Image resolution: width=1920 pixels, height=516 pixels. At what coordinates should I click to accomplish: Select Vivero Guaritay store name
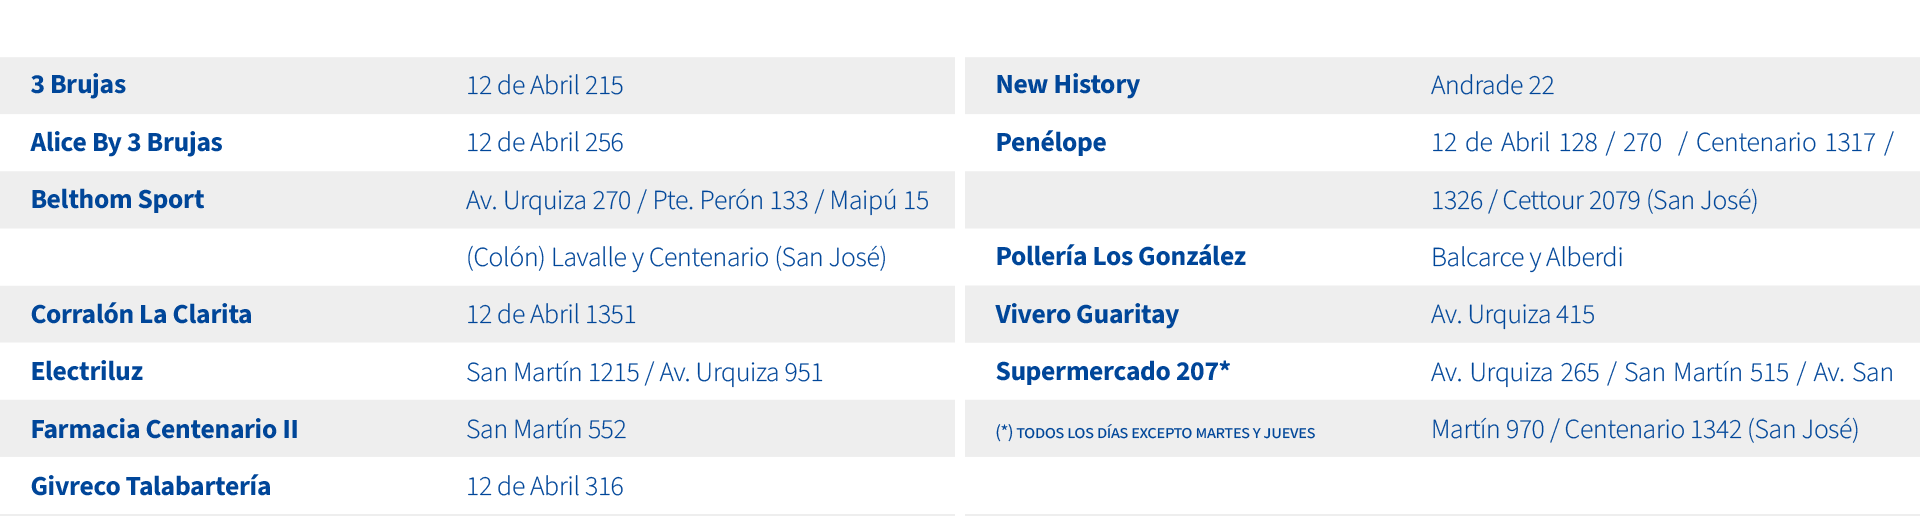pos(1087,314)
